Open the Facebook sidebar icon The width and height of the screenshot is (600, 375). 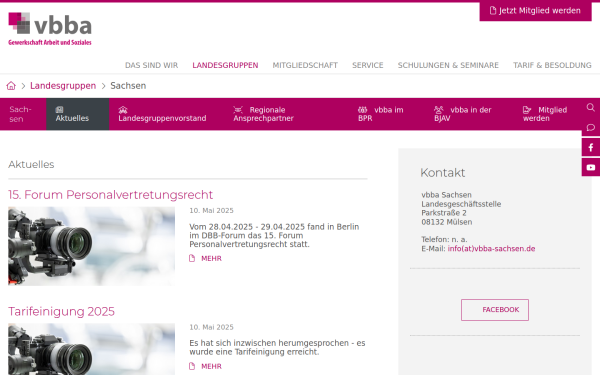point(591,147)
